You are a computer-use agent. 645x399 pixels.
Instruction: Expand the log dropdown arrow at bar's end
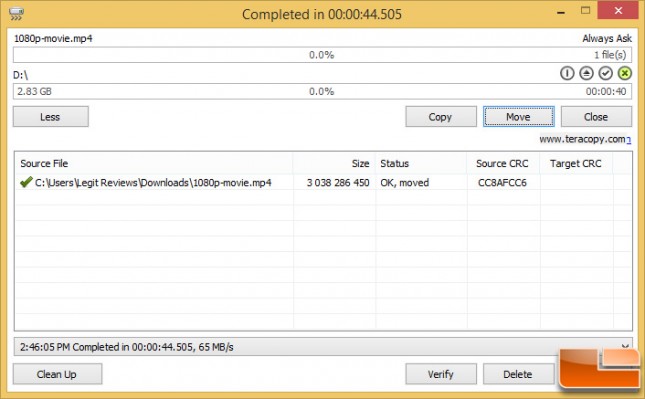pyautogui.click(x=625, y=346)
